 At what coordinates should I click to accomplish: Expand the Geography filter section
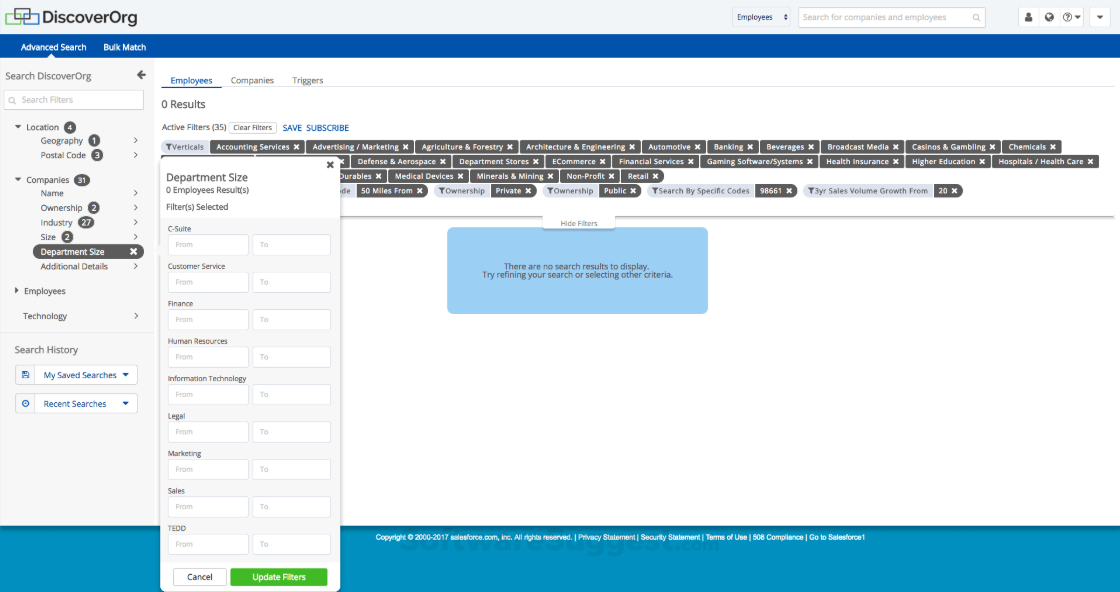pyautogui.click(x=64, y=140)
